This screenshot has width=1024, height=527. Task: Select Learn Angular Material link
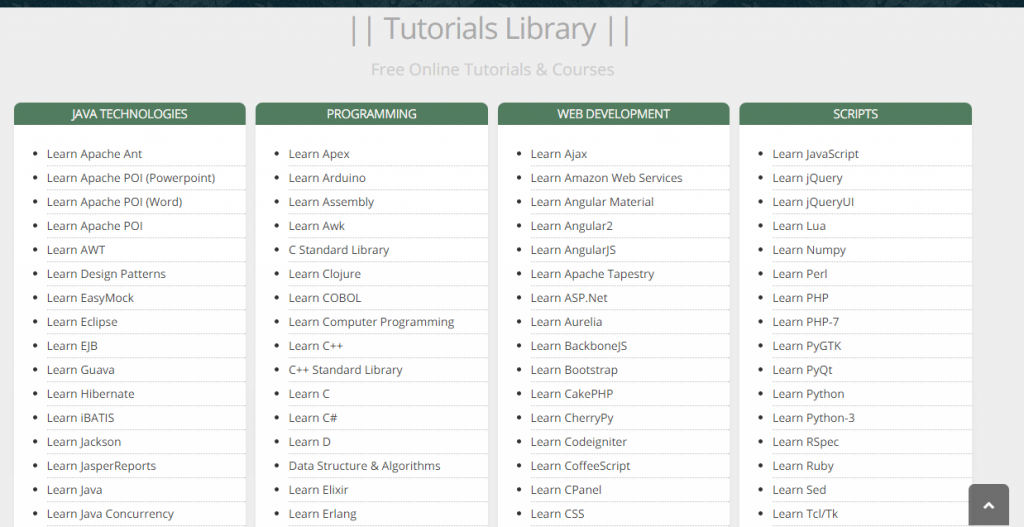(x=592, y=202)
